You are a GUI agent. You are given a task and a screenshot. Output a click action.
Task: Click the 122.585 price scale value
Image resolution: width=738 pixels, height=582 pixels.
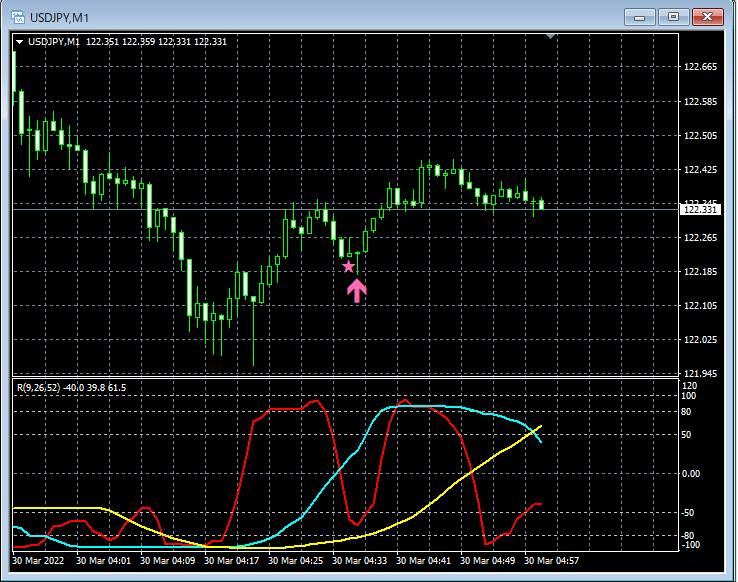700,102
